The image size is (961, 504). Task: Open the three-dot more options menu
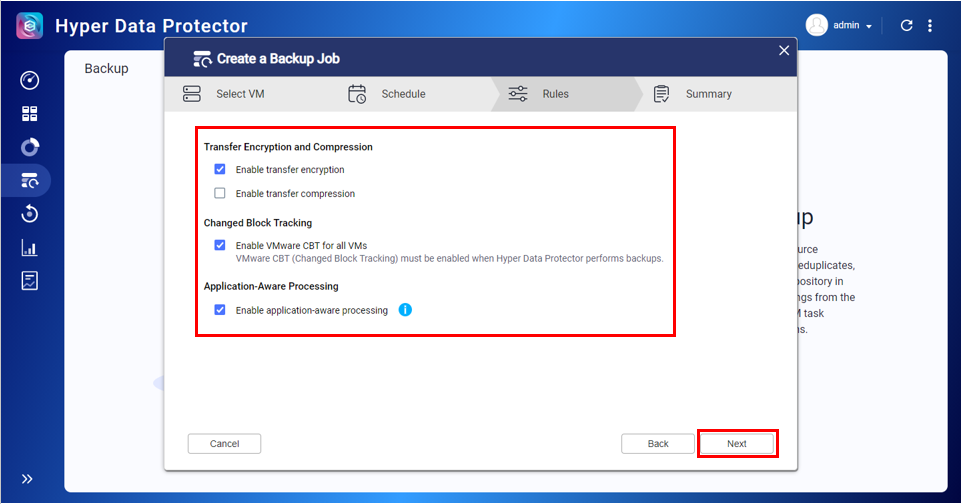tap(932, 26)
